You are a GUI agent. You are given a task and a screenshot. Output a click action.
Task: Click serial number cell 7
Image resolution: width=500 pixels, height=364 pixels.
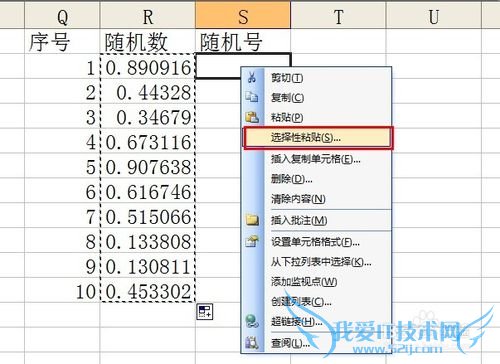62,215
